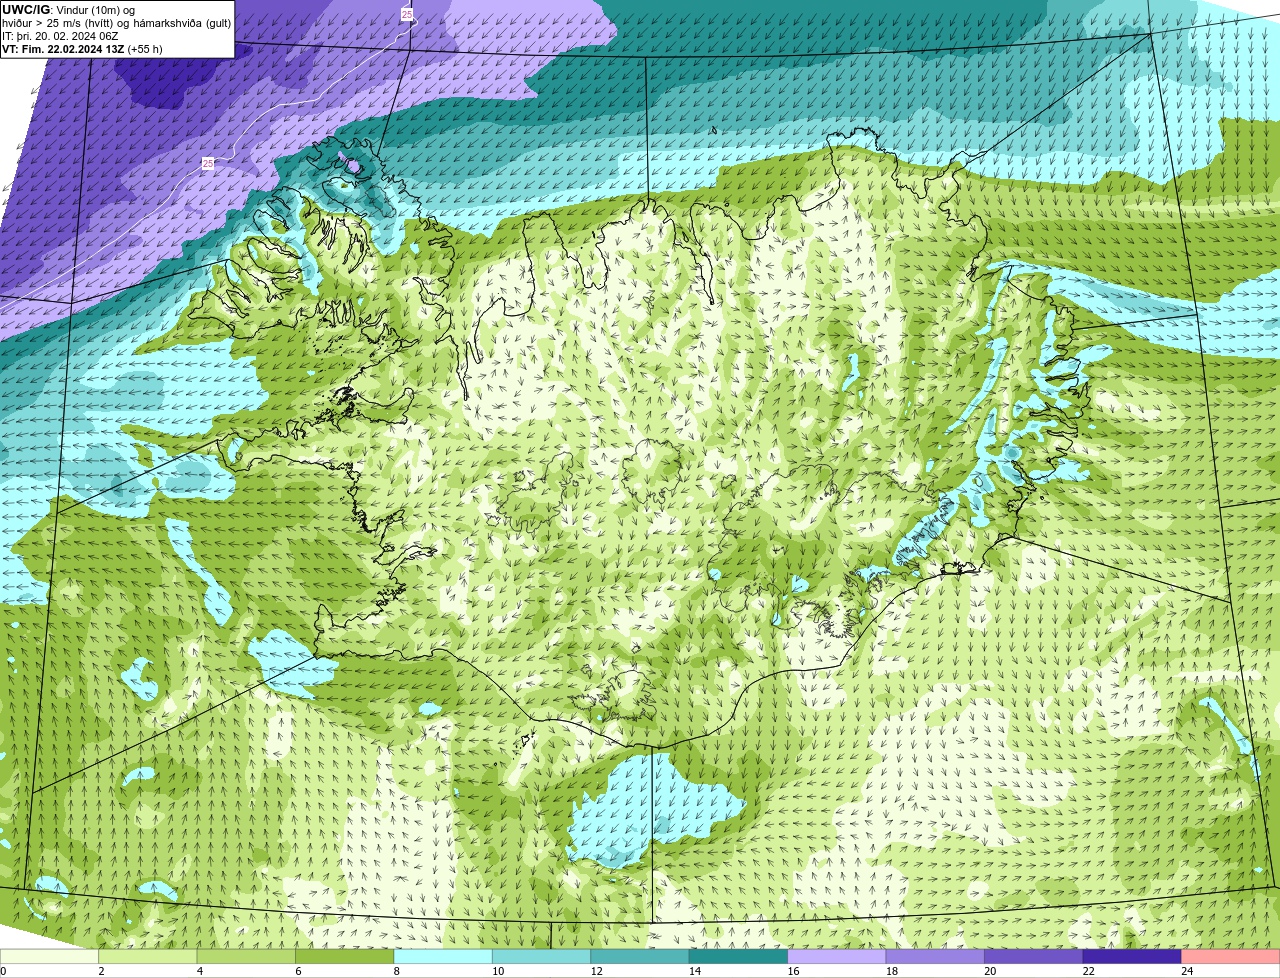Click the "25" contour label over the lavender sea
The height and width of the screenshot is (978, 1280).
click(207, 163)
